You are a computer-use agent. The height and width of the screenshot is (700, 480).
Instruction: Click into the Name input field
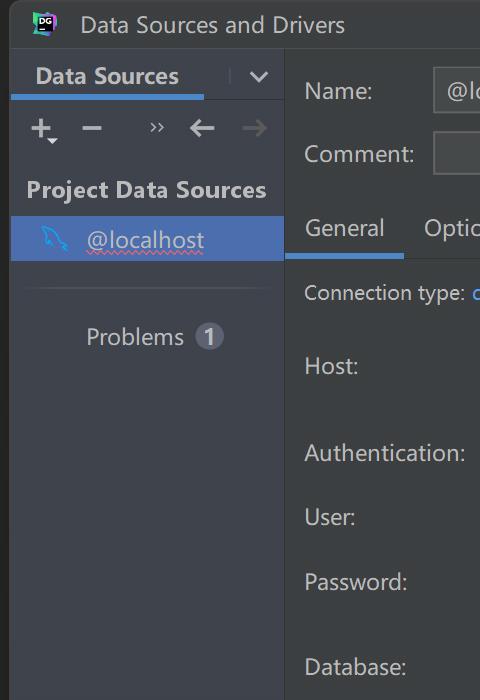[456, 90]
